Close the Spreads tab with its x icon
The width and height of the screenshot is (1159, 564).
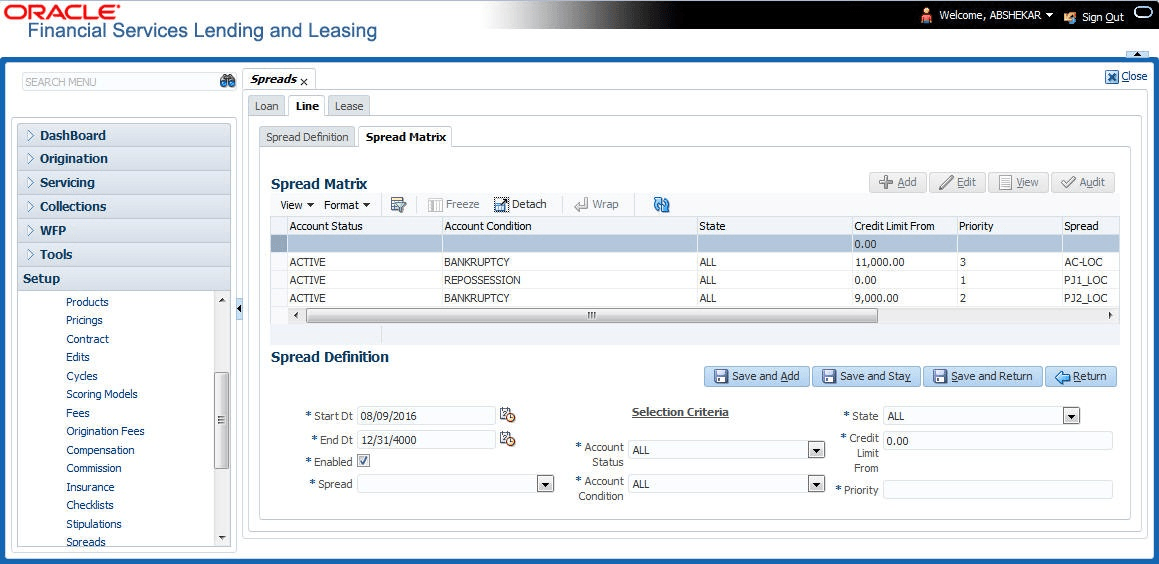click(304, 82)
